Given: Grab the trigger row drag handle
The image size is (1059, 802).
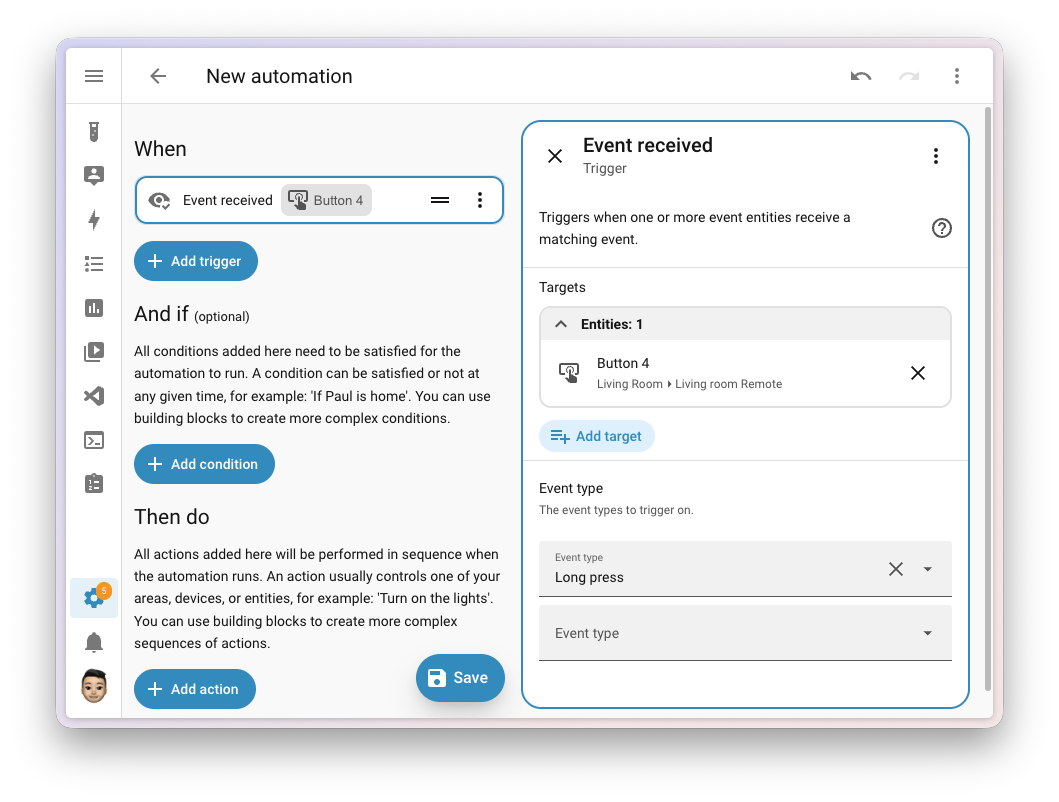Looking at the screenshot, I should pyautogui.click(x=440, y=200).
